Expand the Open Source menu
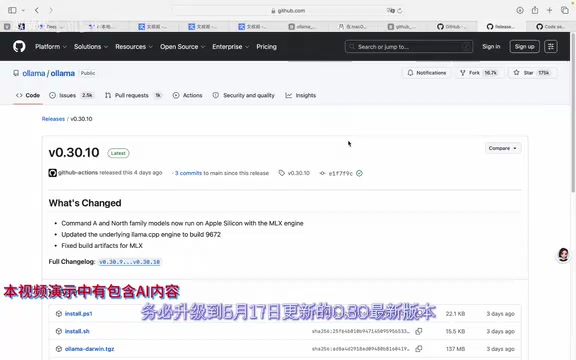The image size is (576, 360). (x=182, y=47)
